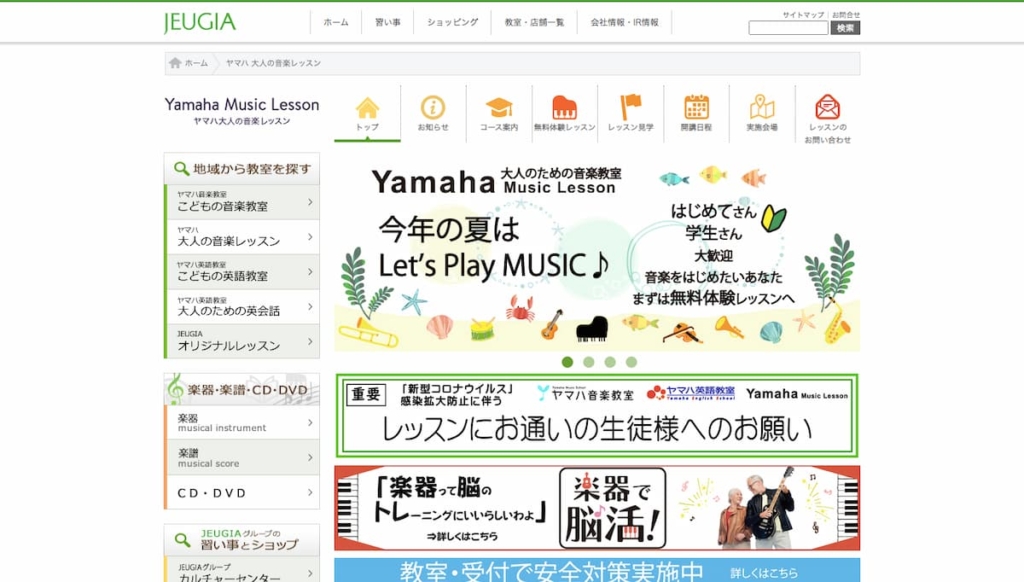Open the 楽器で脳活 banner
Image resolution: width=1024 pixels, height=582 pixels.
597,508
